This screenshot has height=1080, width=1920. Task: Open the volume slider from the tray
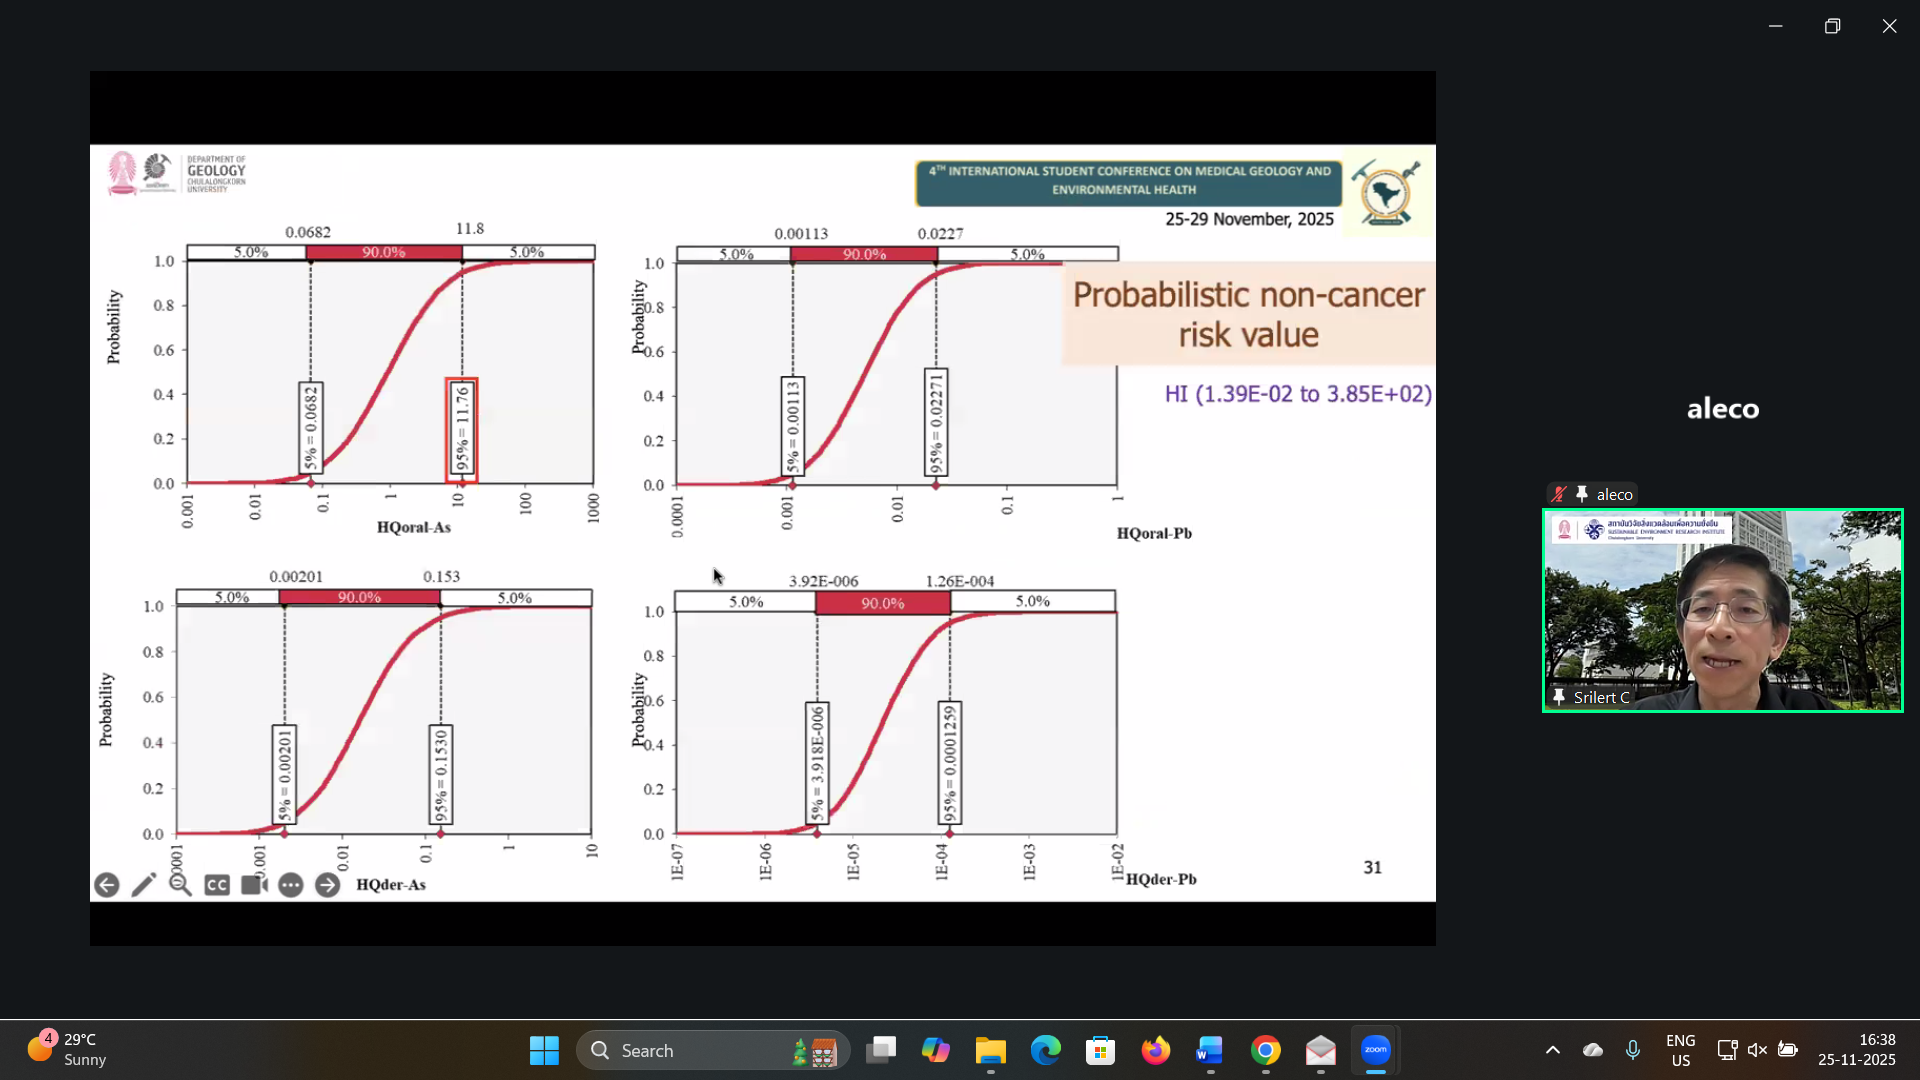pos(1757,1050)
